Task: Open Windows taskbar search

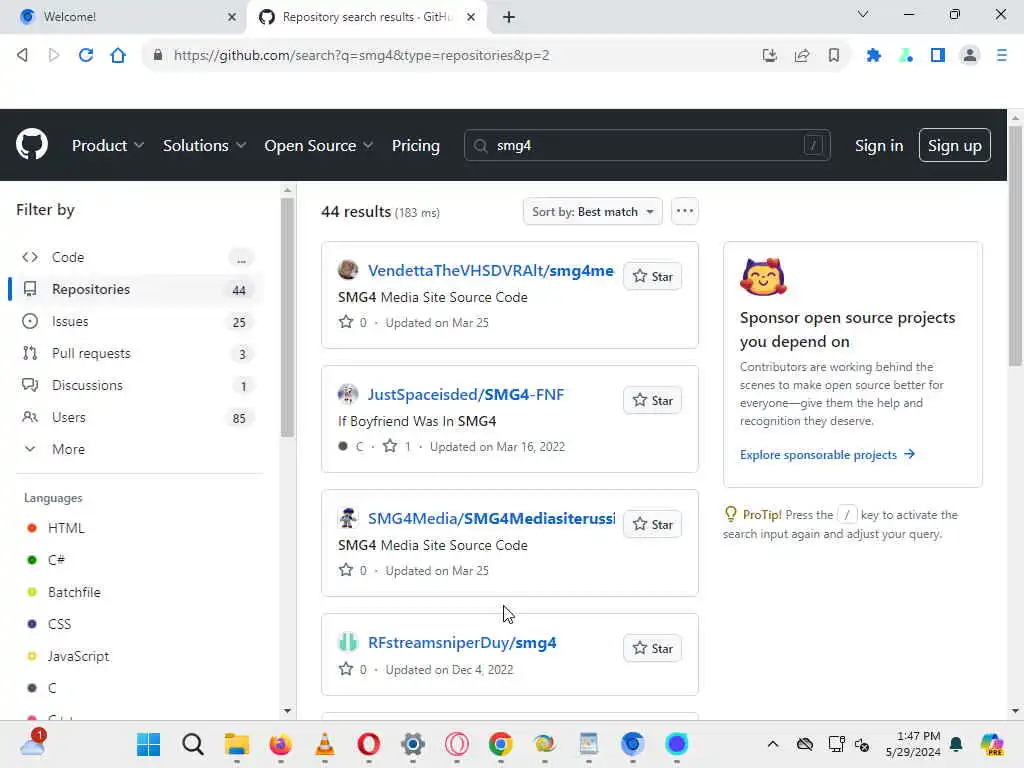Action: click(x=193, y=744)
